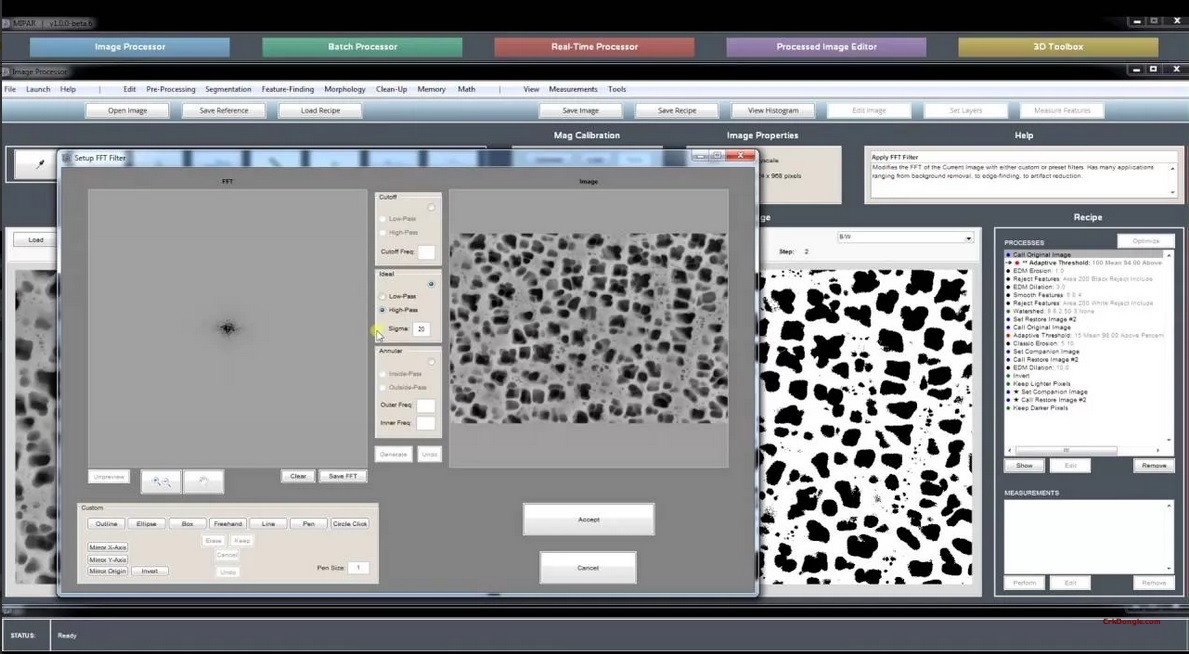1189x654 pixels.
Task: Select the Outline custom tool
Action: pyautogui.click(x=105, y=523)
